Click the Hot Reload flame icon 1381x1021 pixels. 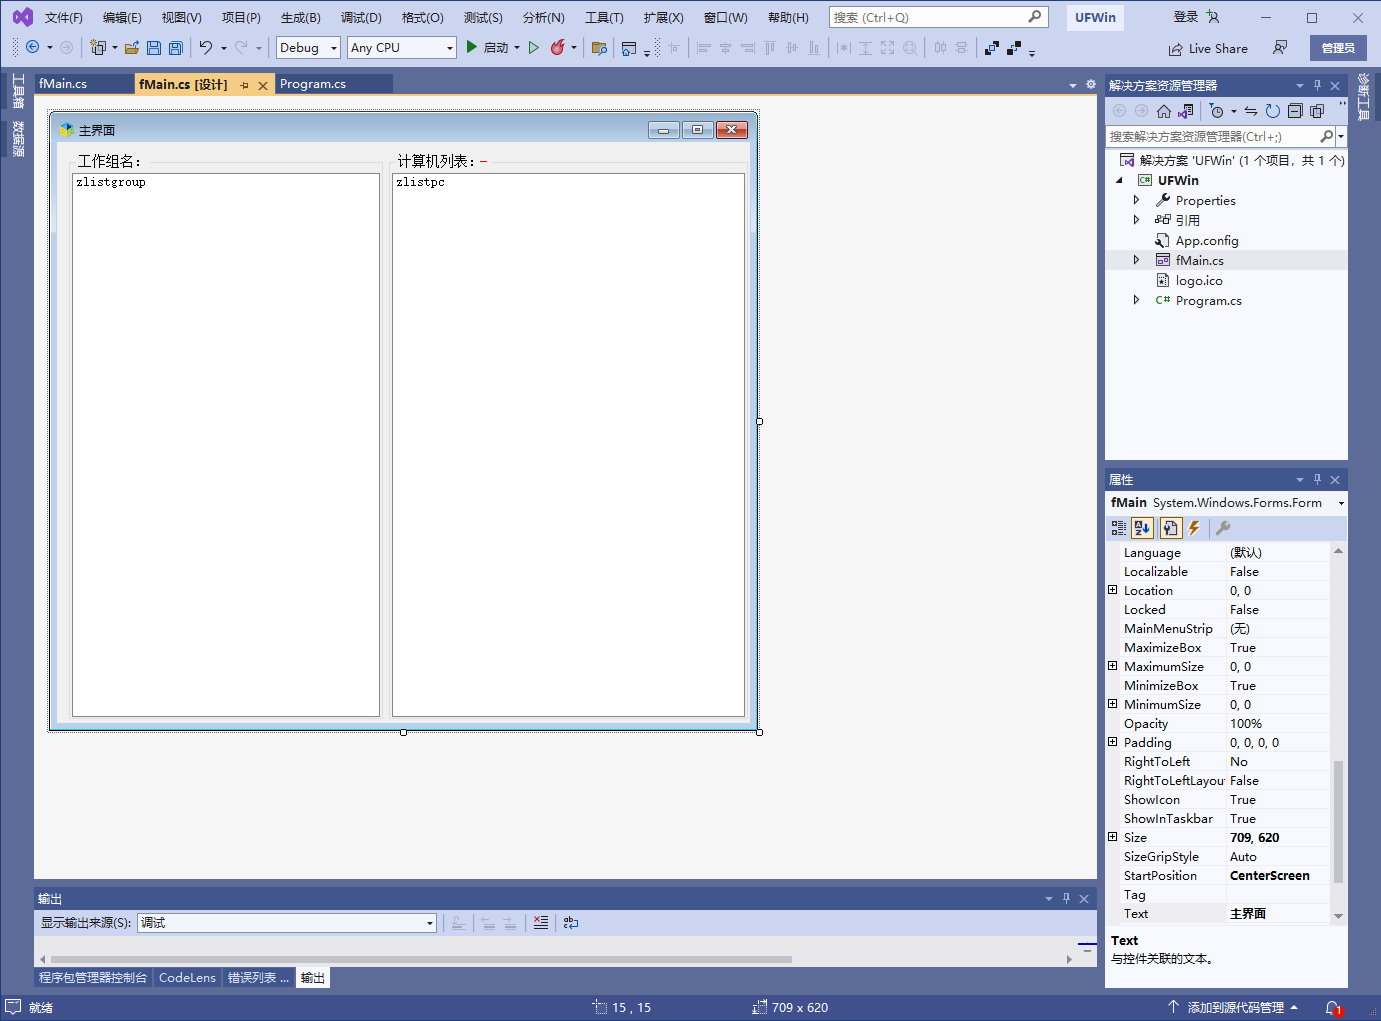[557, 48]
